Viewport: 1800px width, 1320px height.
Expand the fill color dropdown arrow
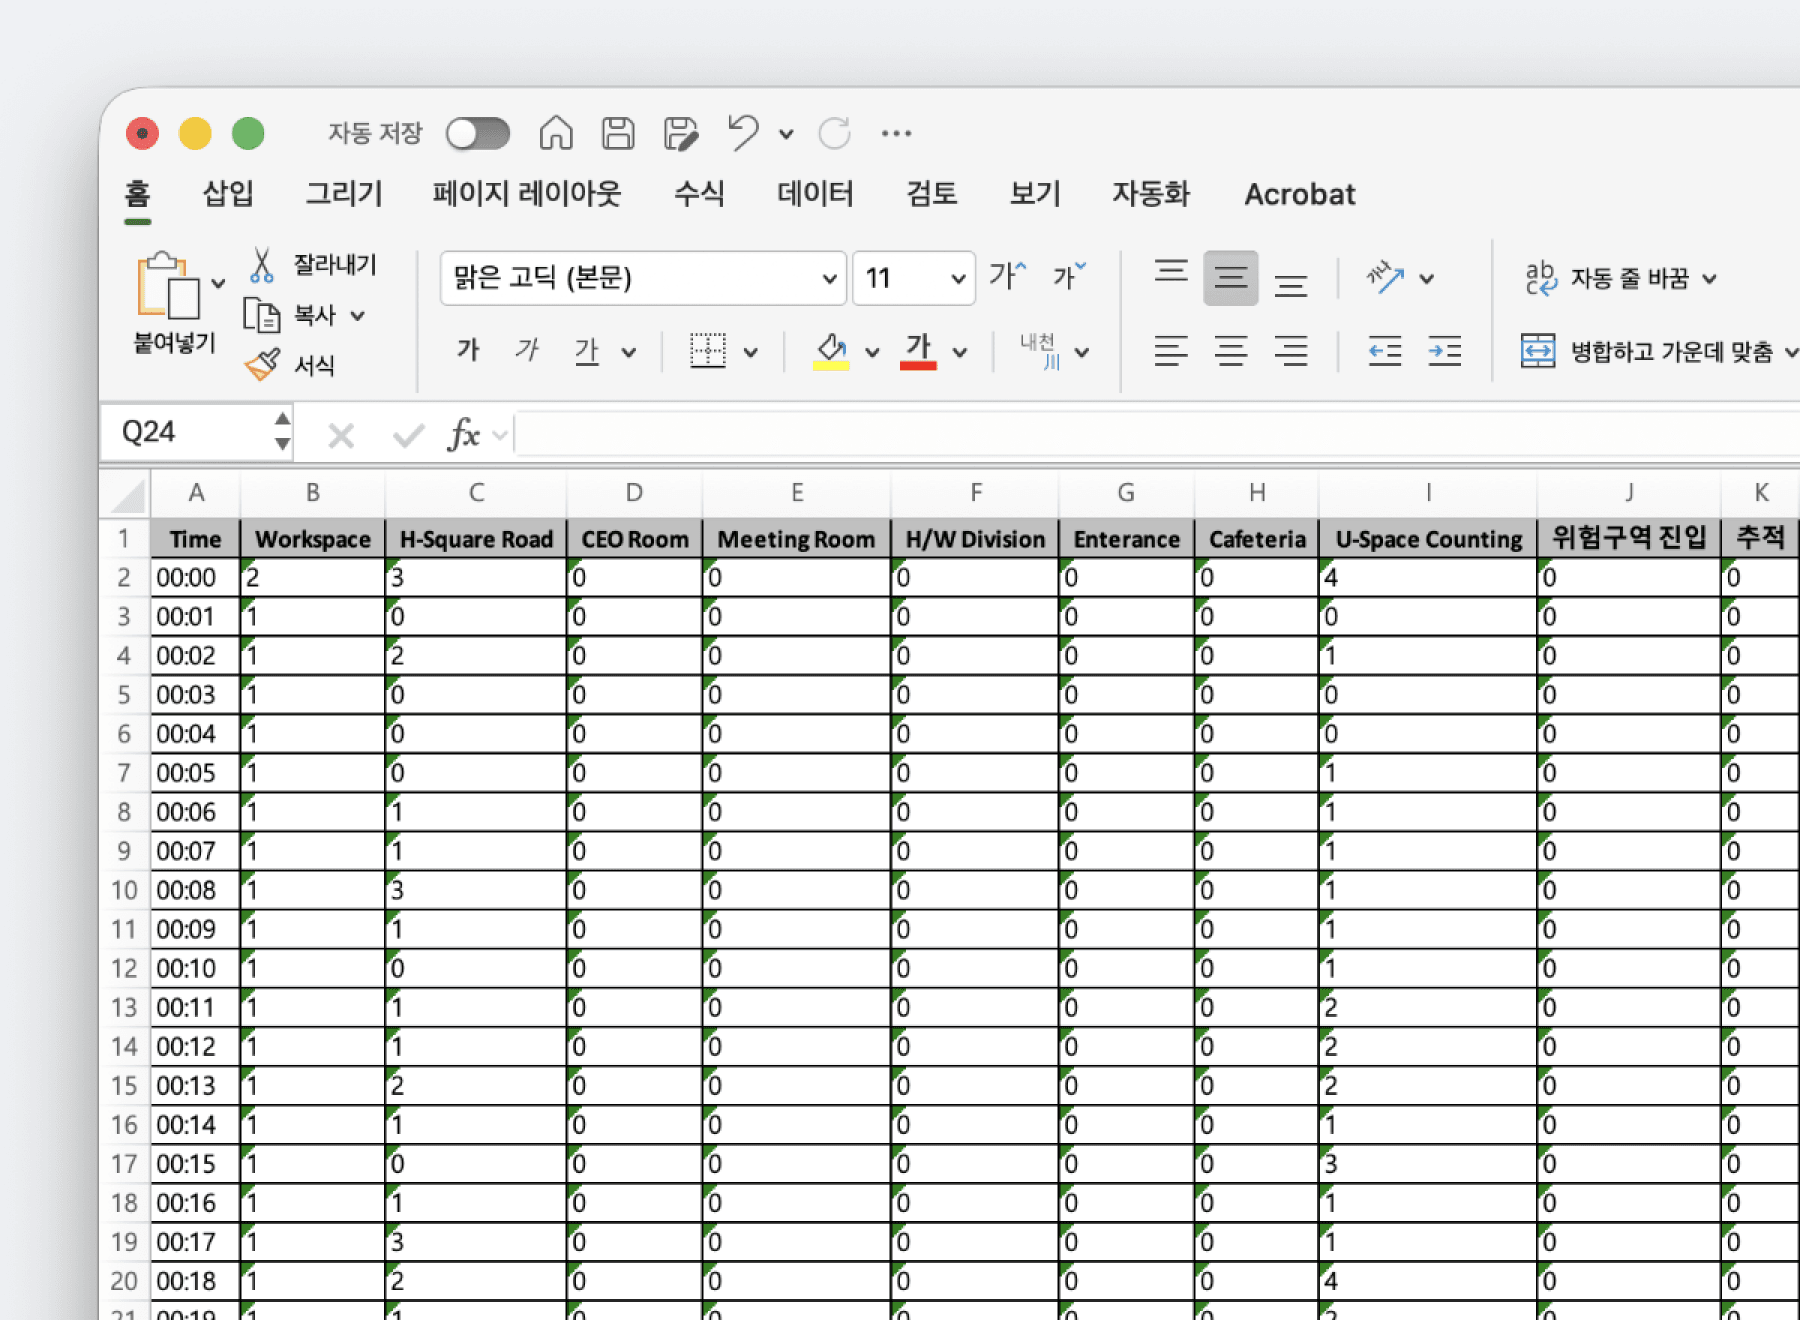click(x=872, y=352)
